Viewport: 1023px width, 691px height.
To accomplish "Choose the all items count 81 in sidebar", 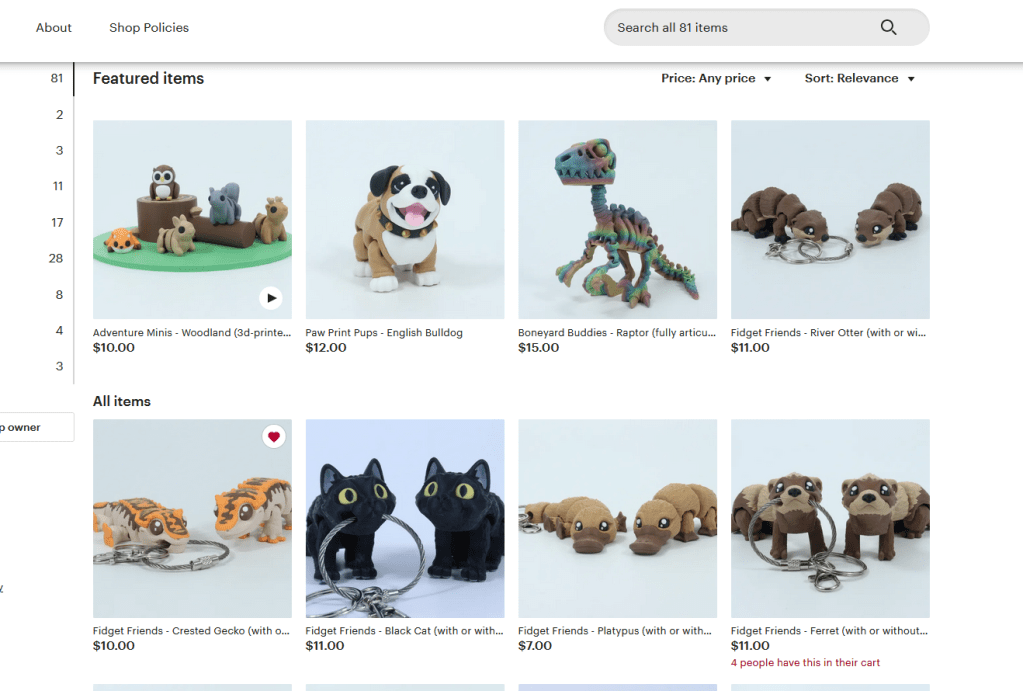I will 57,78.
